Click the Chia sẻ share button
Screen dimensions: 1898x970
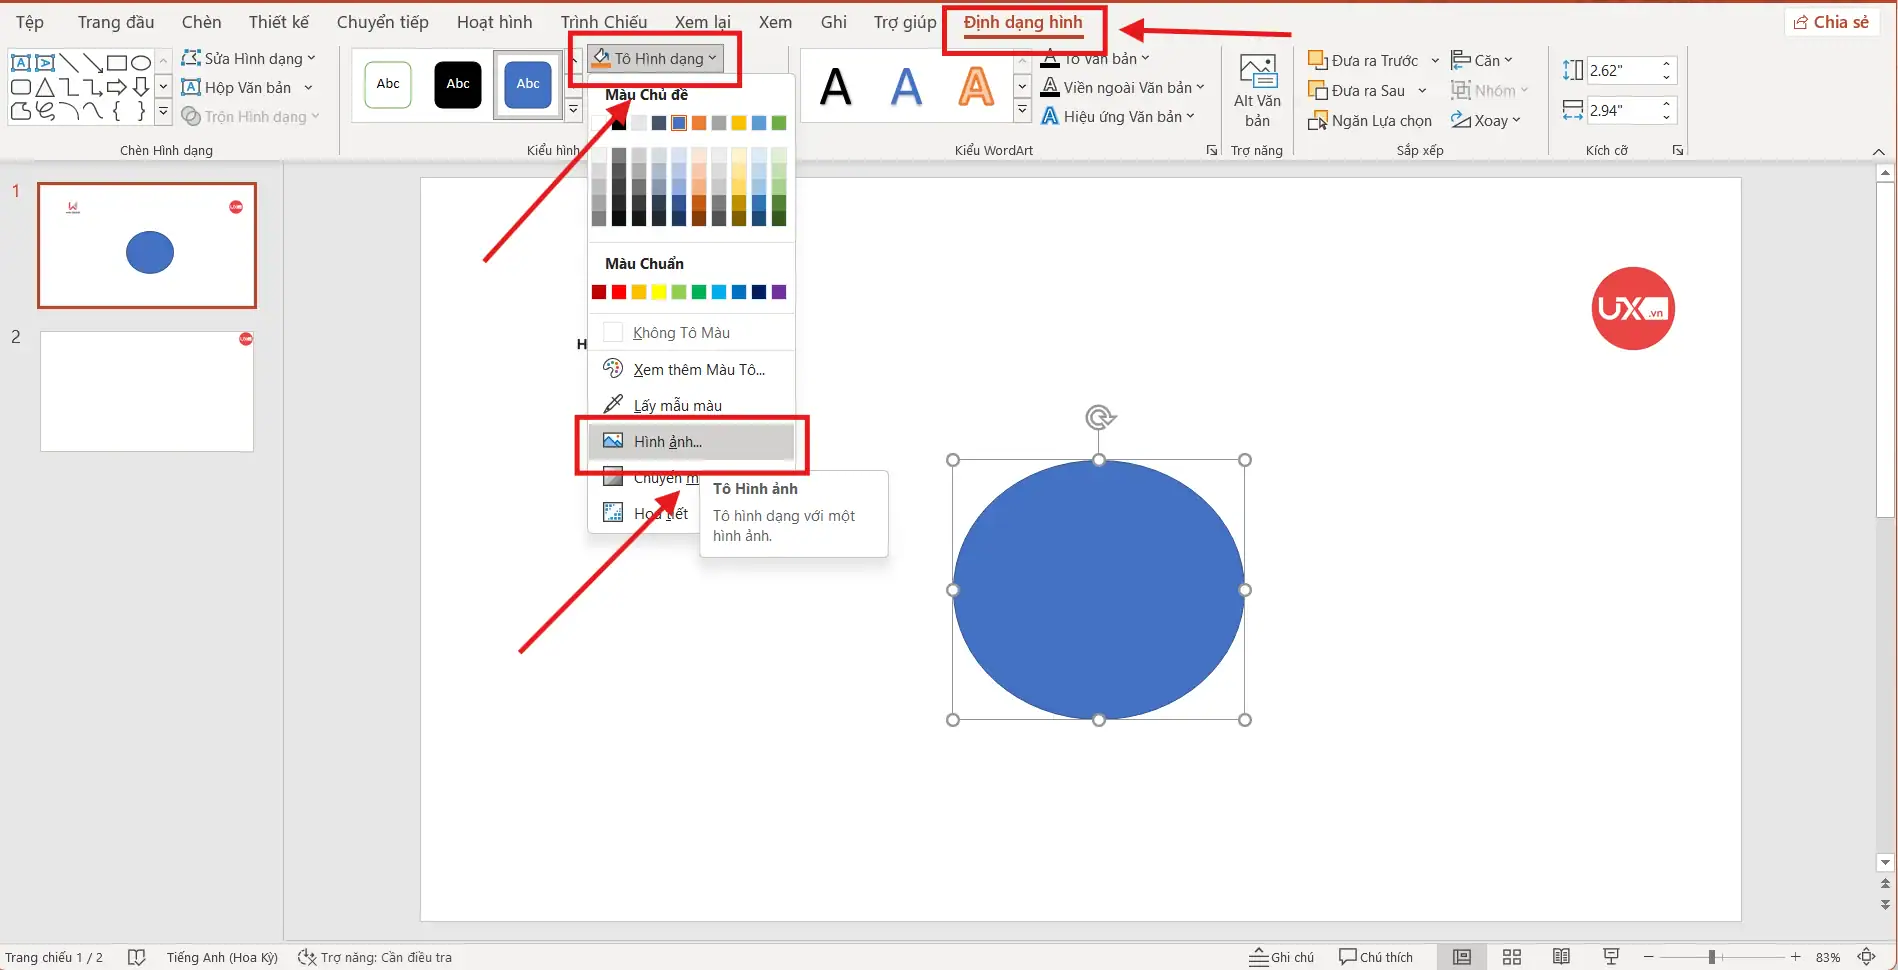pos(1831,22)
